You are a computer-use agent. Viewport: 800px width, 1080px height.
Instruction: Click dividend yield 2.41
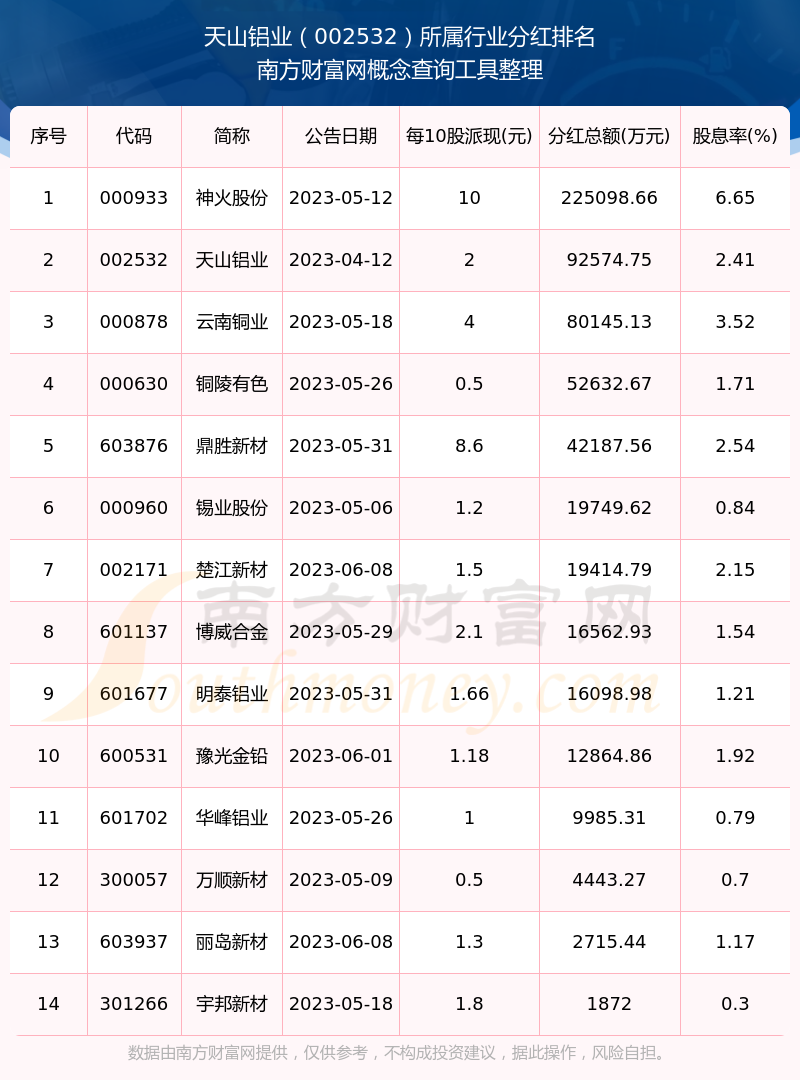tap(735, 260)
